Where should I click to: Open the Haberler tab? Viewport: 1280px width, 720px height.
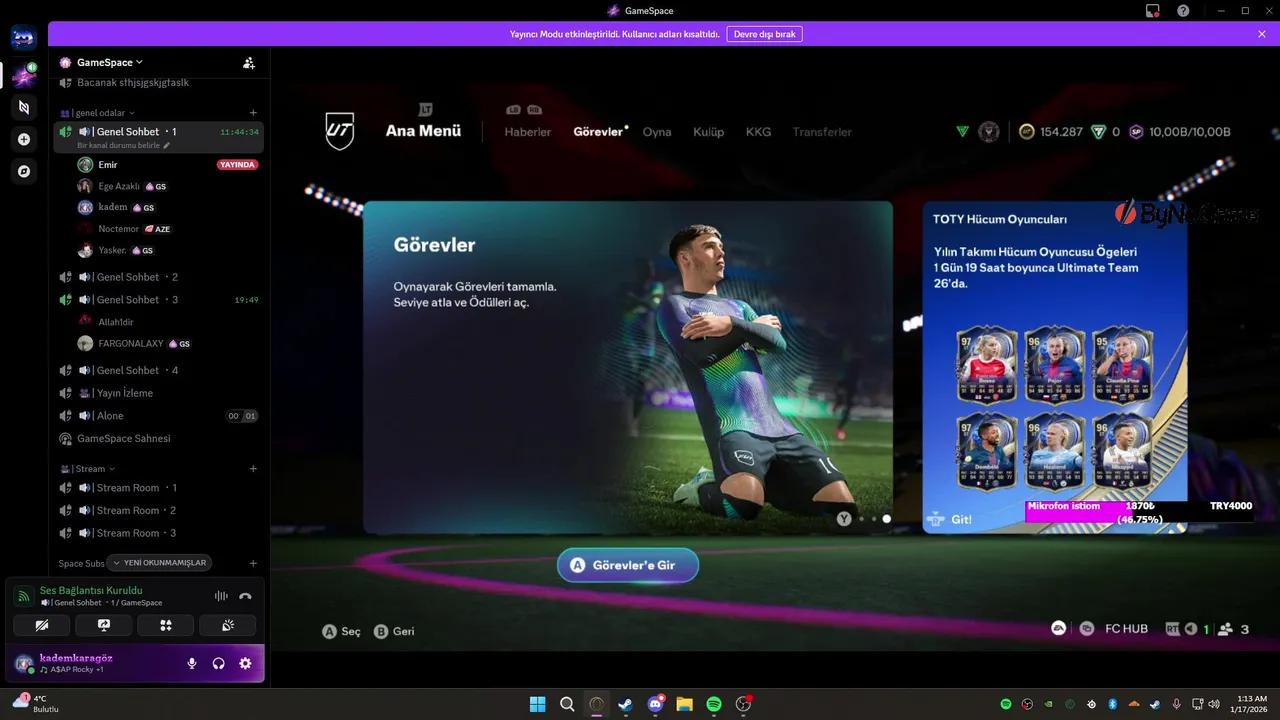click(x=528, y=132)
